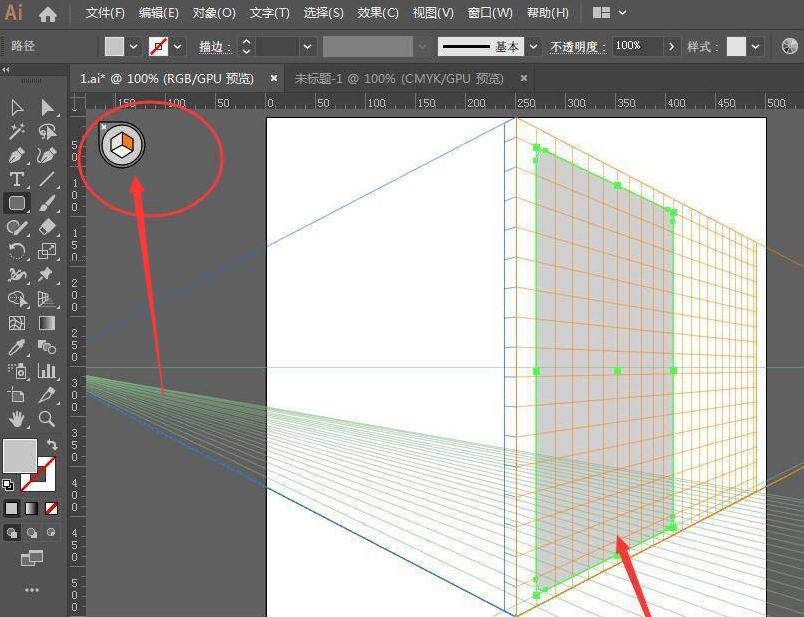
Task: Activate the Direct Selection tool
Action: 47,107
